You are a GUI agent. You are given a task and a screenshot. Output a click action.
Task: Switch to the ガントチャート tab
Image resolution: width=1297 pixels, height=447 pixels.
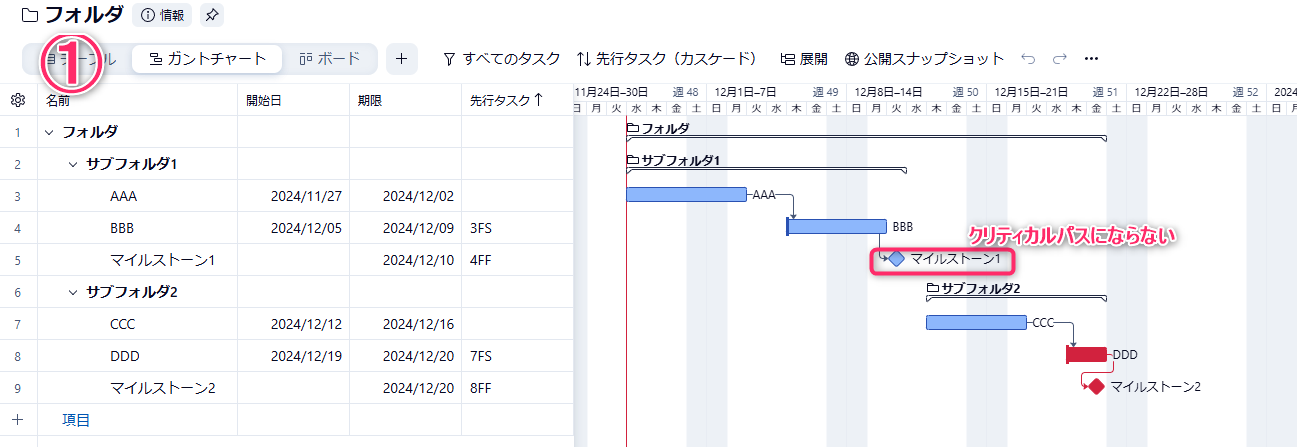(x=208, y=59)
